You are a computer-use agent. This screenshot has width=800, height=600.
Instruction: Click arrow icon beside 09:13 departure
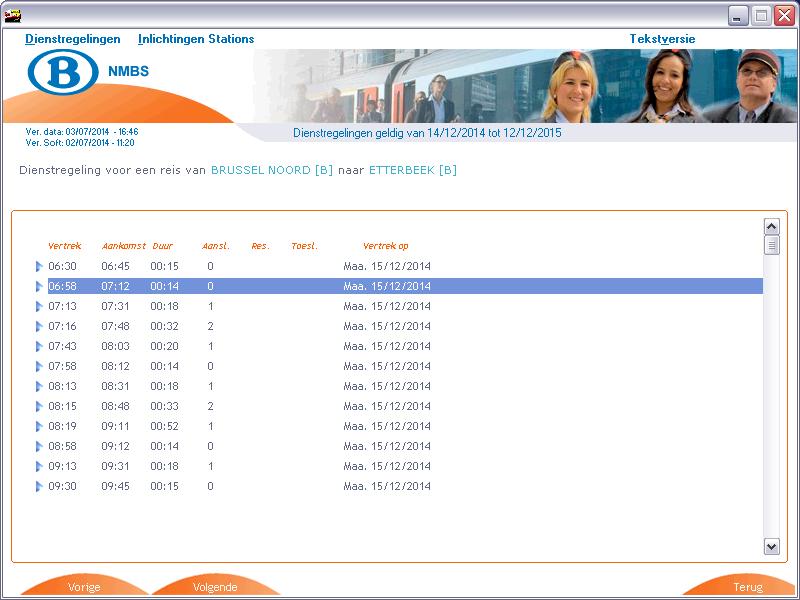click(39, 467)
